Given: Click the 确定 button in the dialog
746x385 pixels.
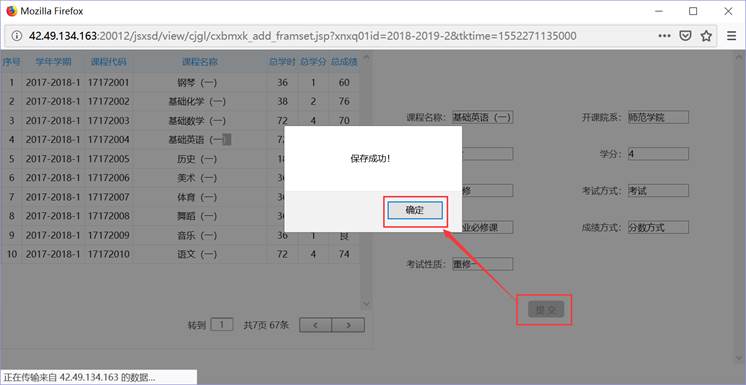Looking at the screenshot, I should tap(415, 210).
